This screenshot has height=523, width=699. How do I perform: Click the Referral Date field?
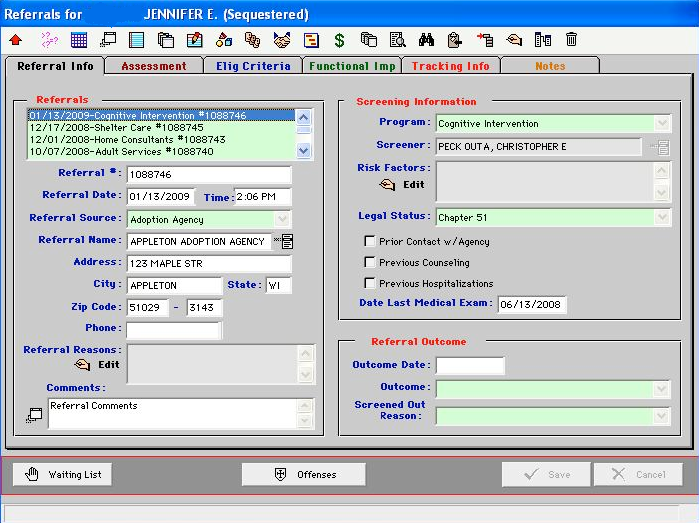click(x=161, y=196)
